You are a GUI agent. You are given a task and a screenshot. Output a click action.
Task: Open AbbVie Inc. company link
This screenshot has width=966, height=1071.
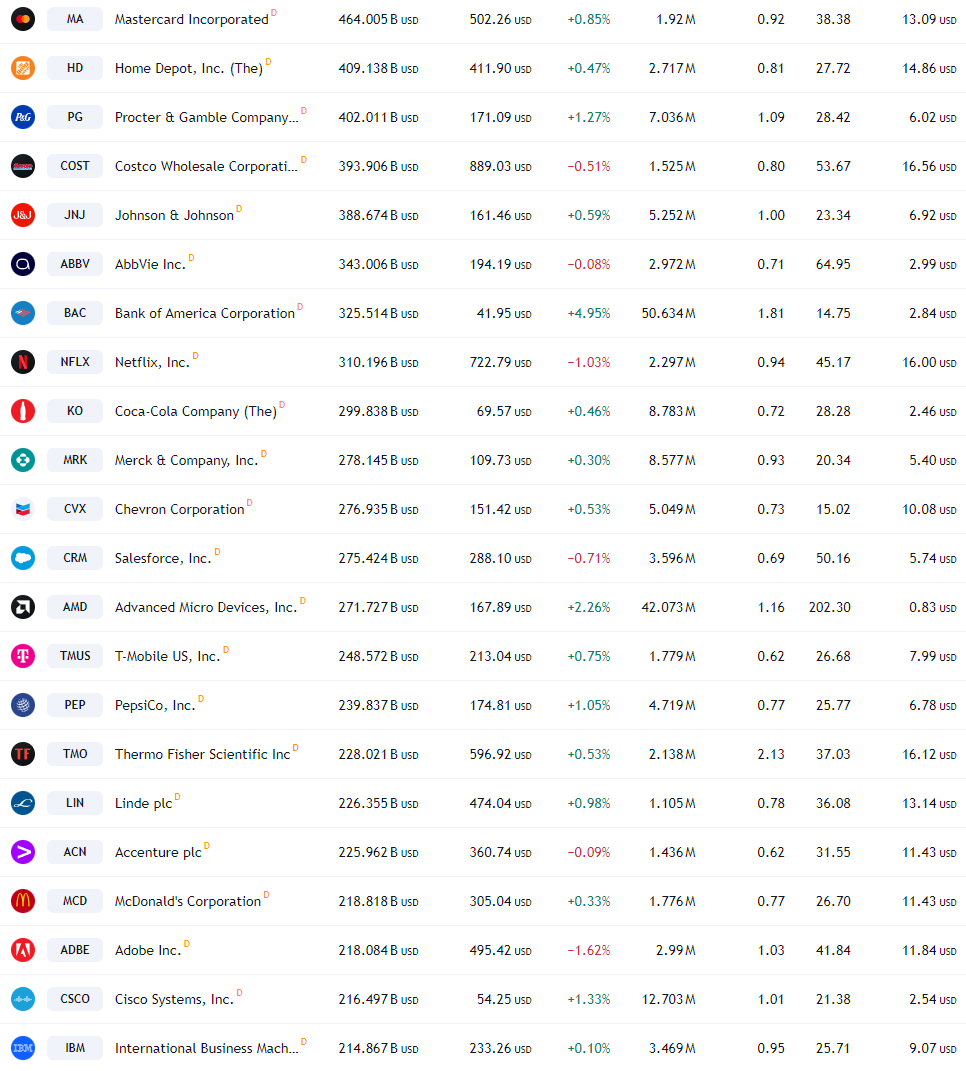150,264
